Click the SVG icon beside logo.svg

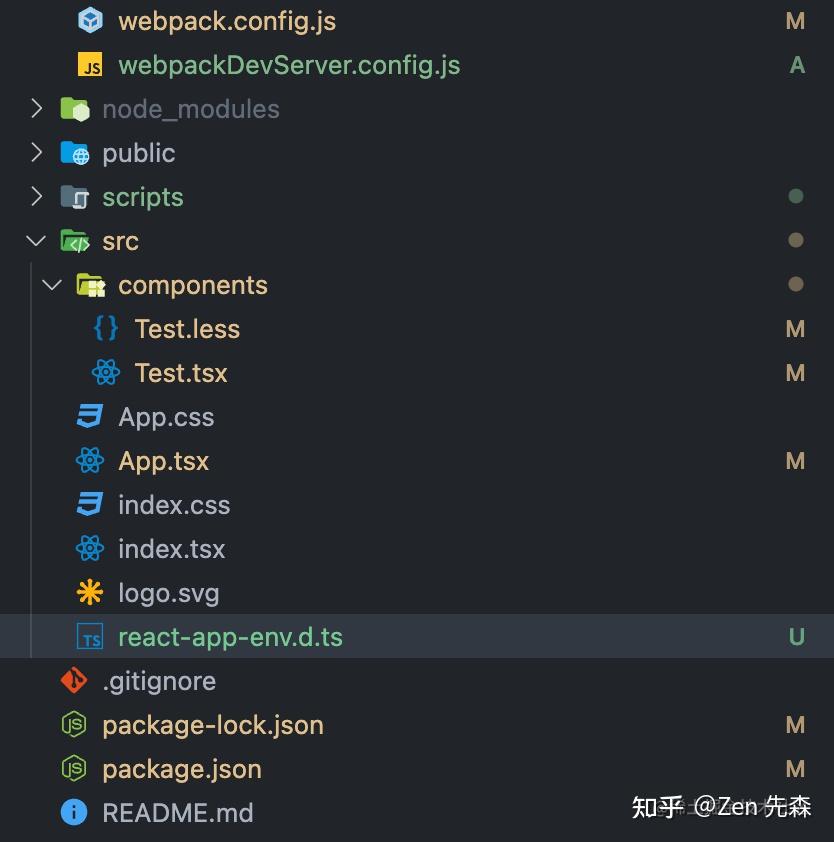90,592
